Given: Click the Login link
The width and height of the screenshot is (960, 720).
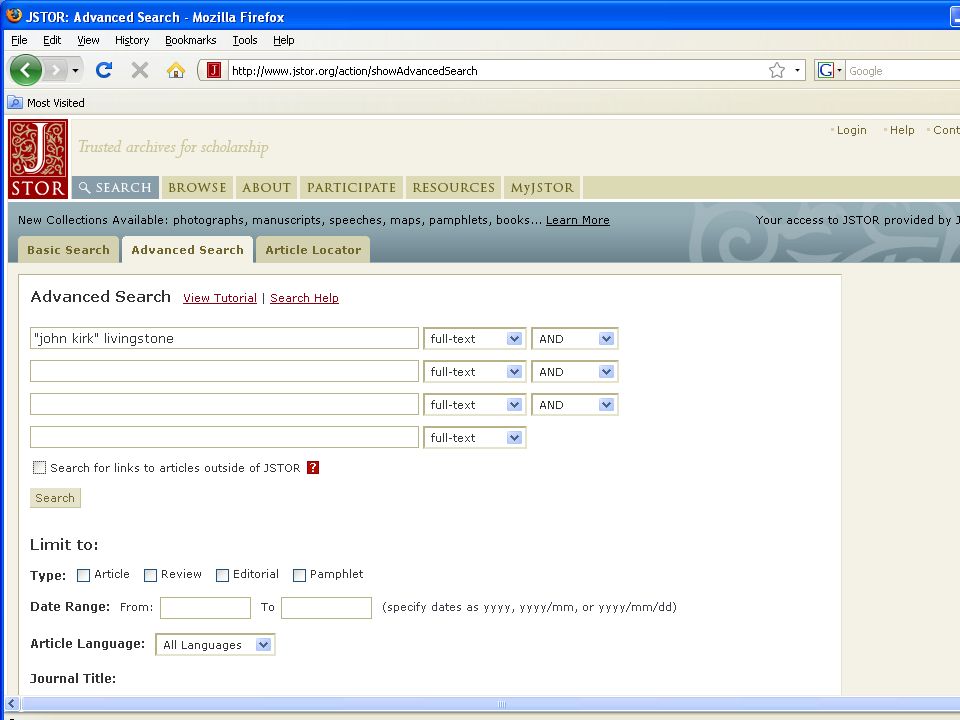Looking at the screenshot, I should click(x=851, y=130).
